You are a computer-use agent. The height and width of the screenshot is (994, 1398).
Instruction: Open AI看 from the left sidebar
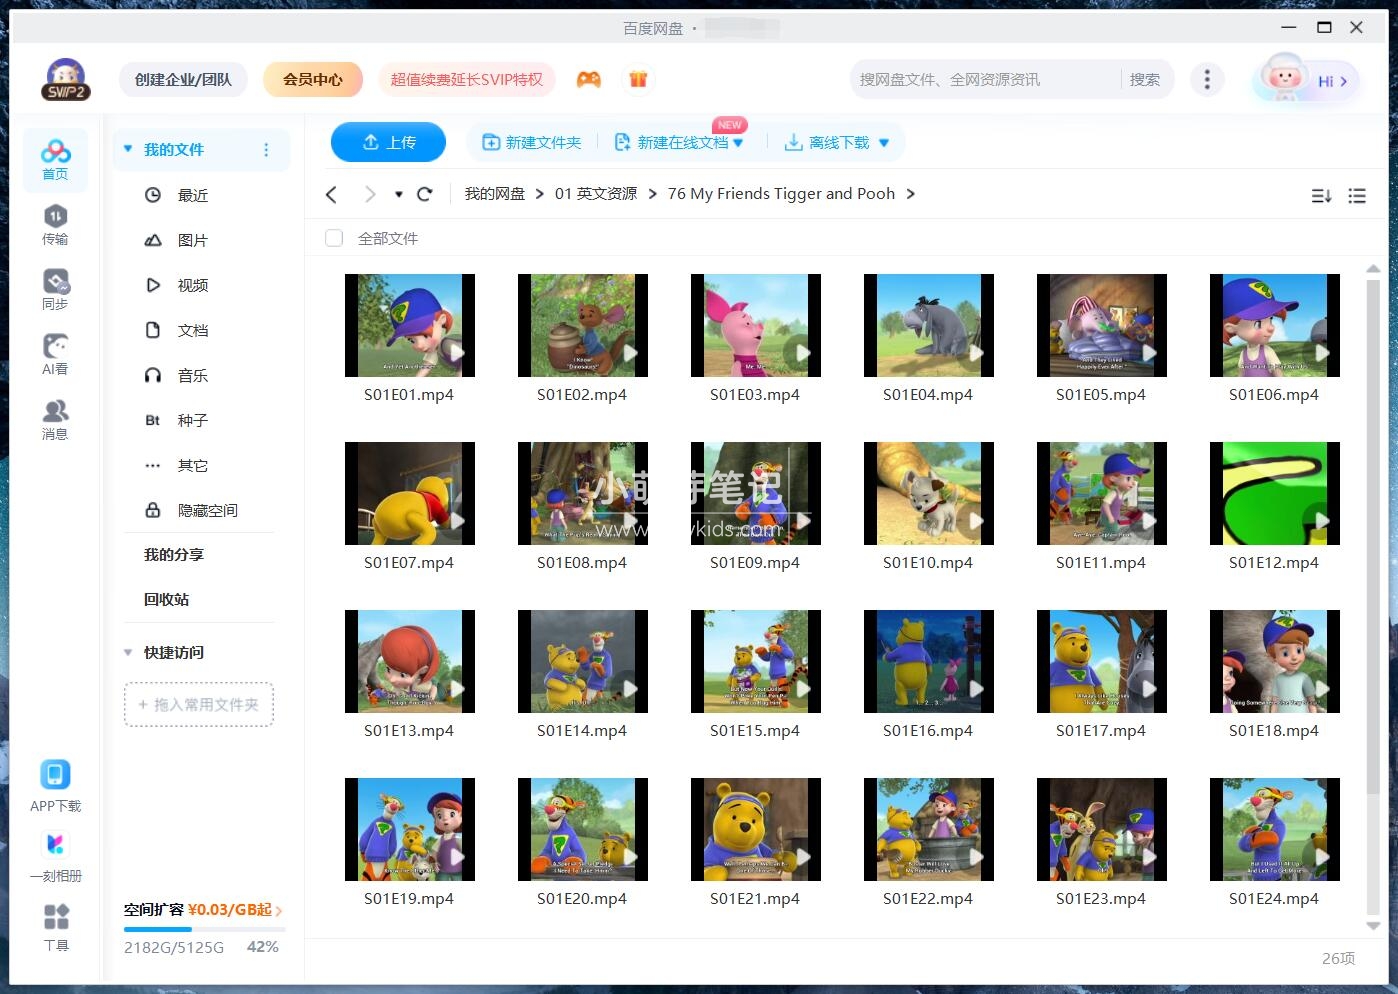55,353
